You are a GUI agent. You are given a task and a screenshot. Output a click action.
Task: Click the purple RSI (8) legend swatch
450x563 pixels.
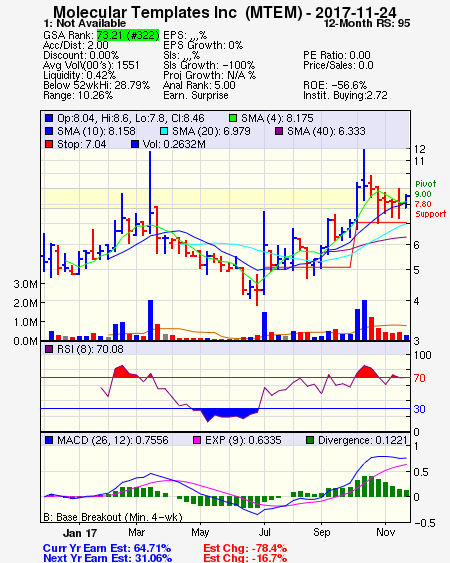tap(49, 349)
